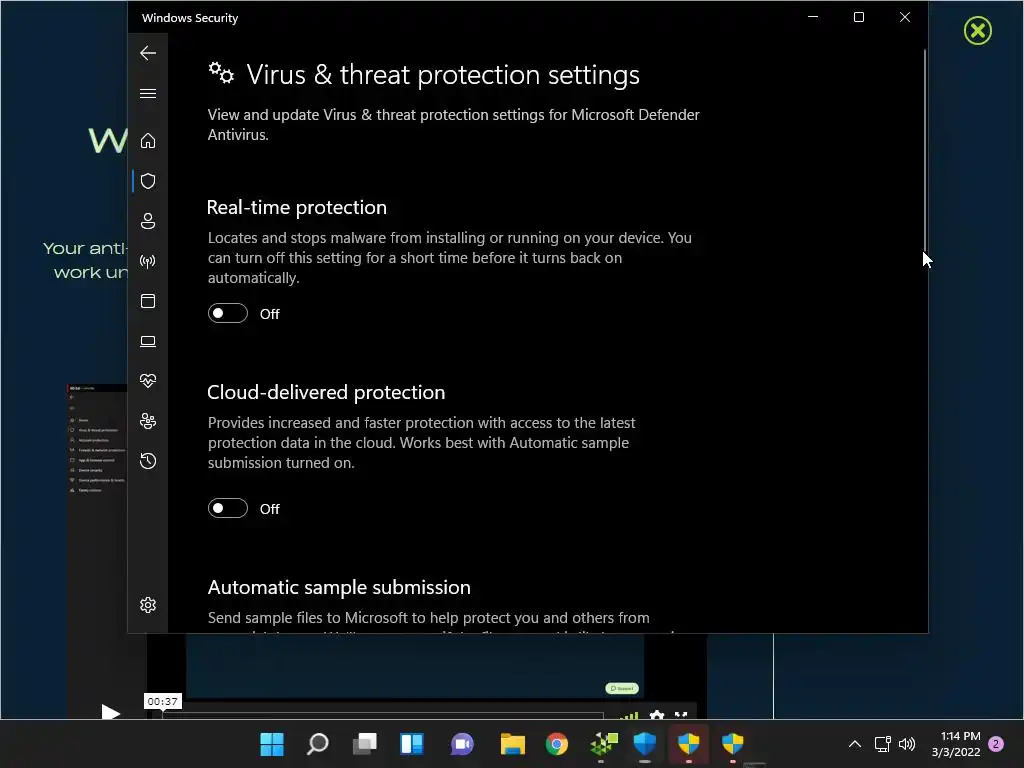The image size is (1024, 768).
Task: Open Family options icon in sidebar
Action: (148, 421)
